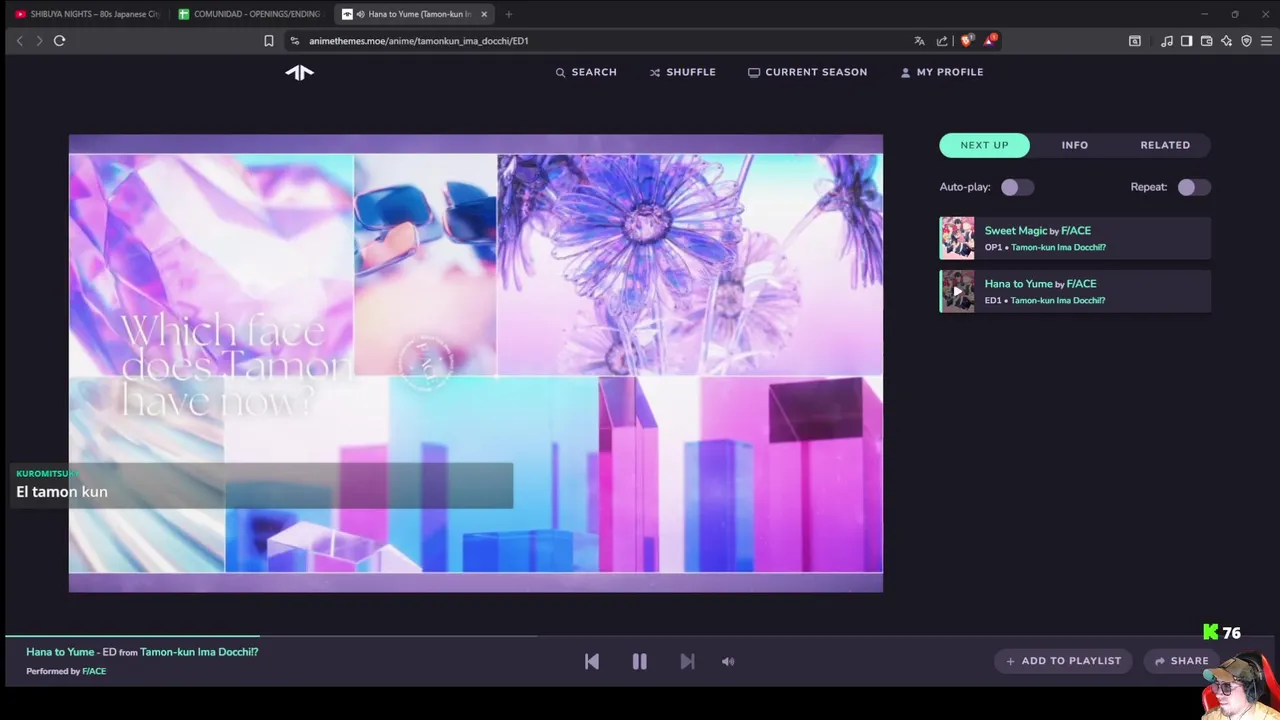Open My Profile

[942, 72]
